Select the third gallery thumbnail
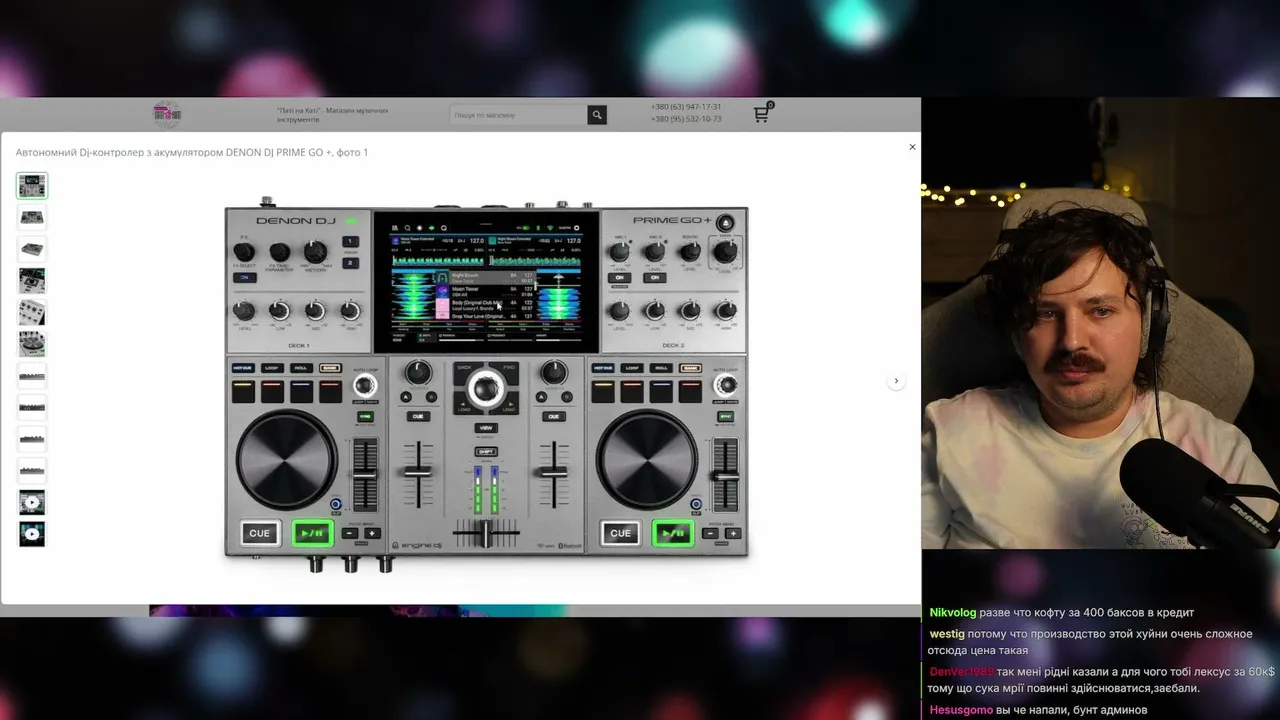This screenshot has width=1280, height=720. click(32, 249)
